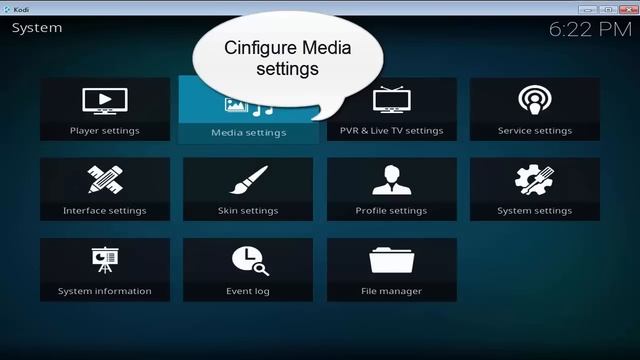640x360 pixels.
Task: Select the Profile settings label
Action: (x=391, y=211)
